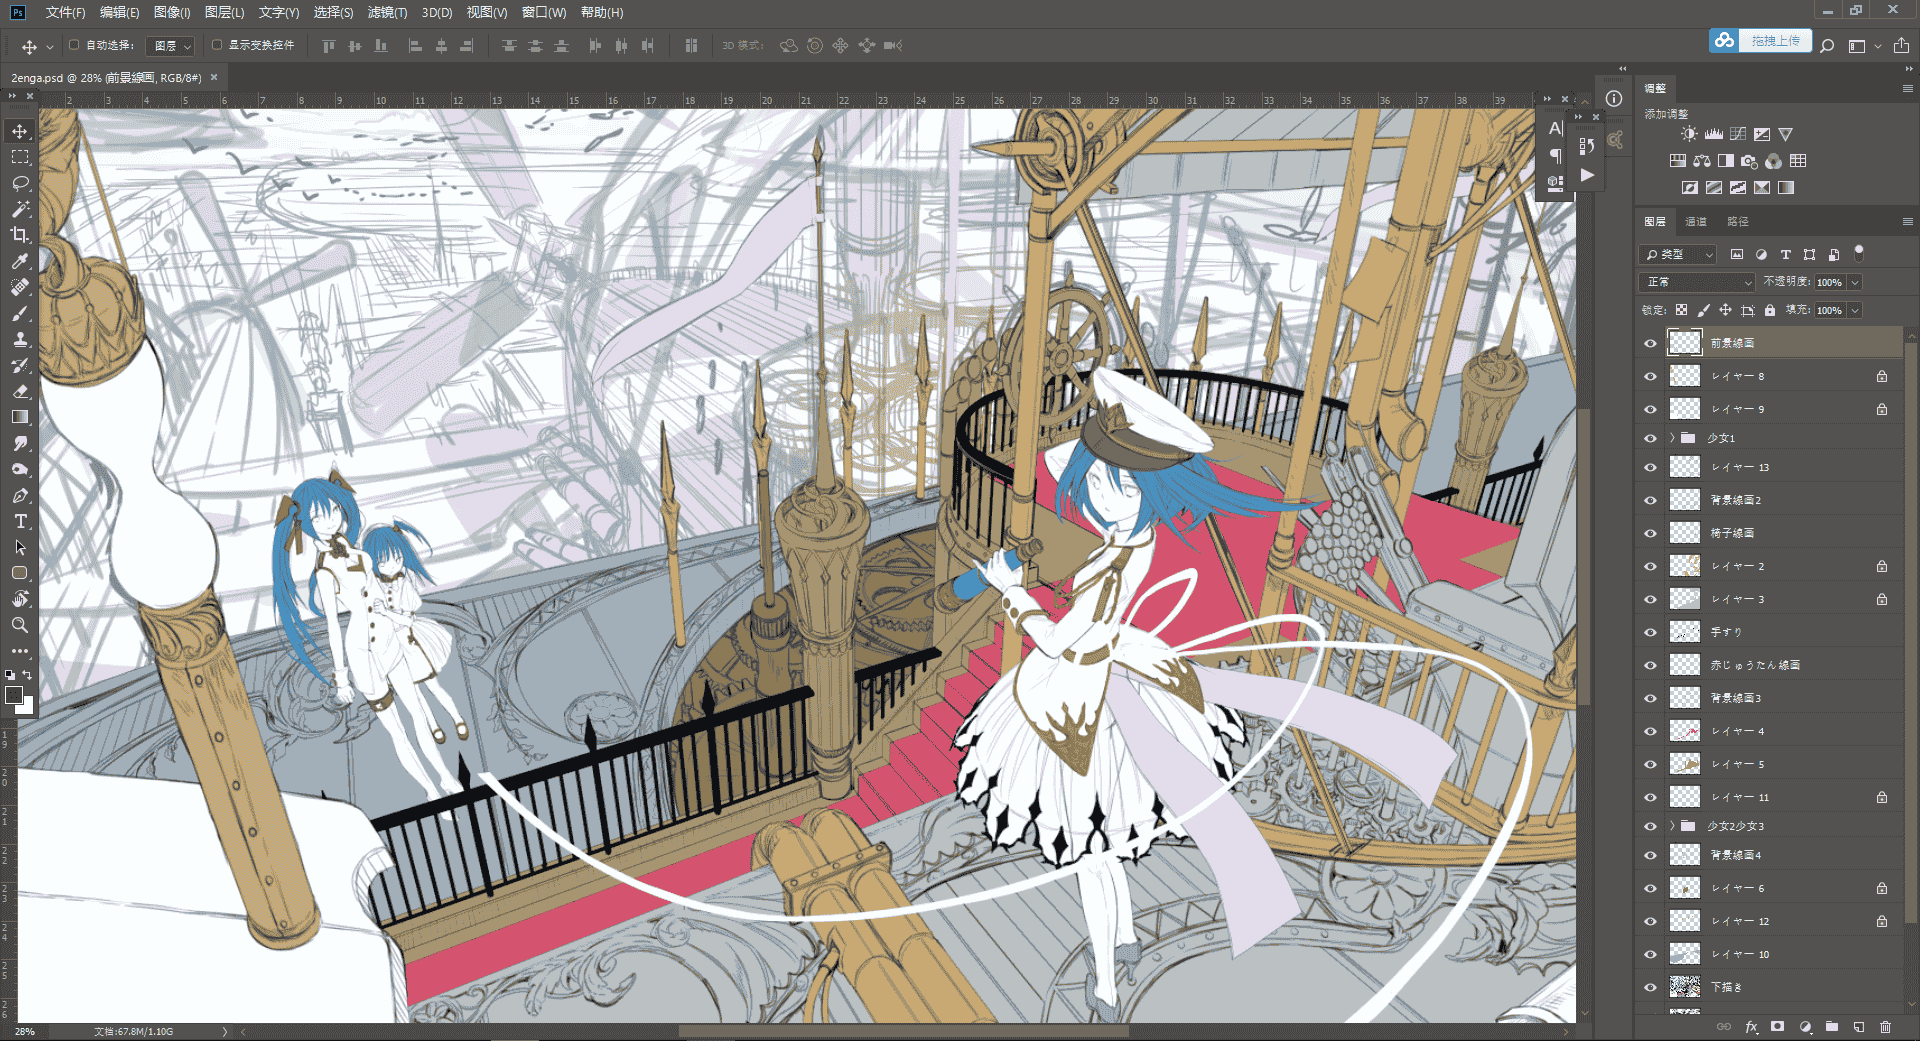Open the fill 填充 dropdown arrow
Screen dimensions: 1920x1041
point(1855,310)
